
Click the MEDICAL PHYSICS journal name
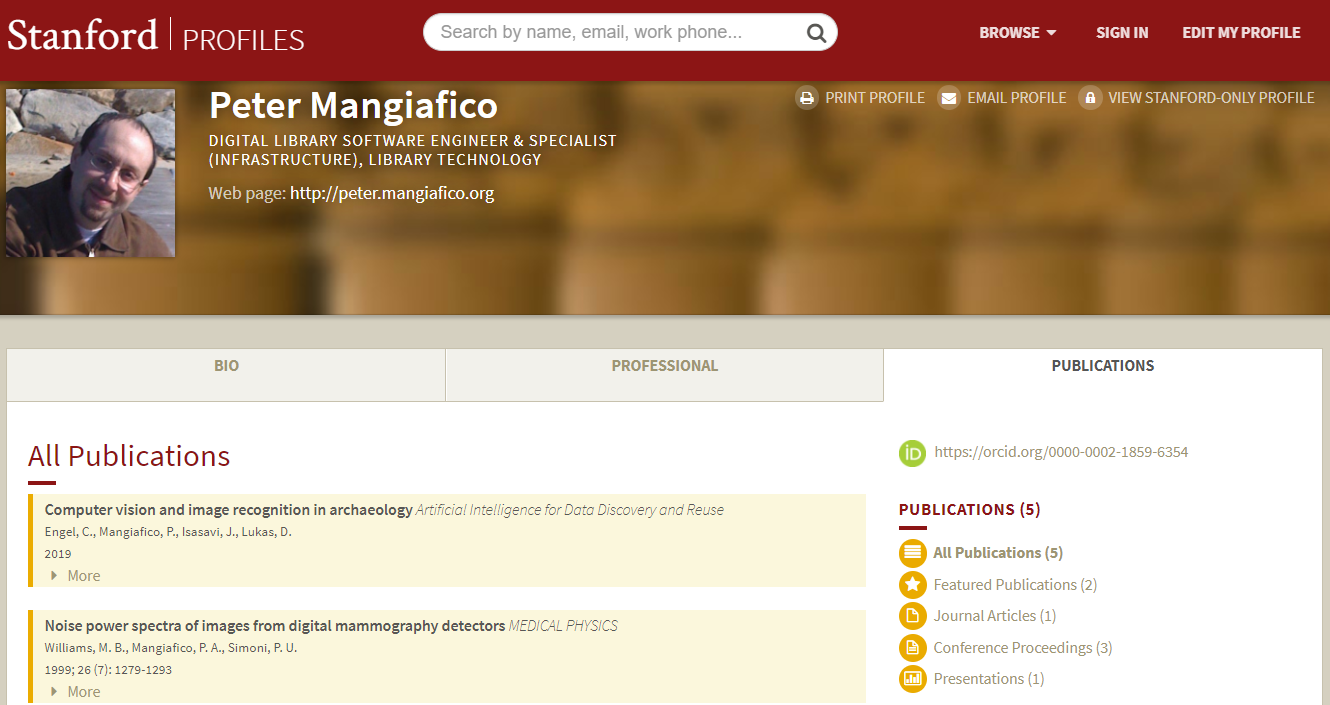[563, 626]
